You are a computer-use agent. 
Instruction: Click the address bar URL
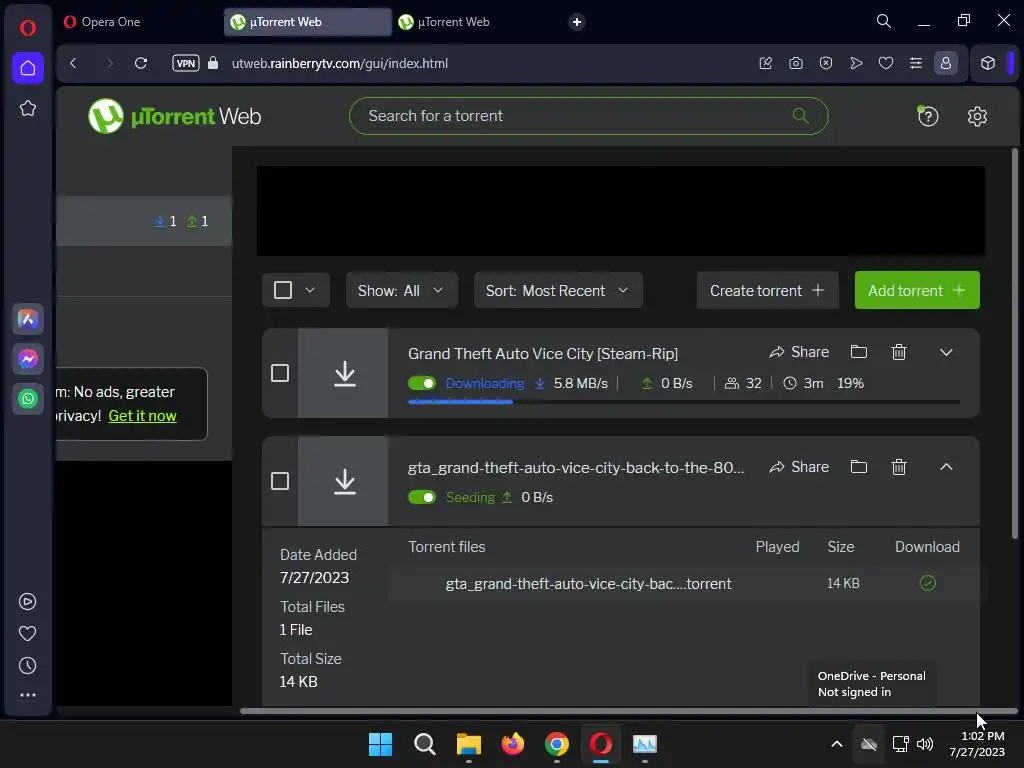340,63
